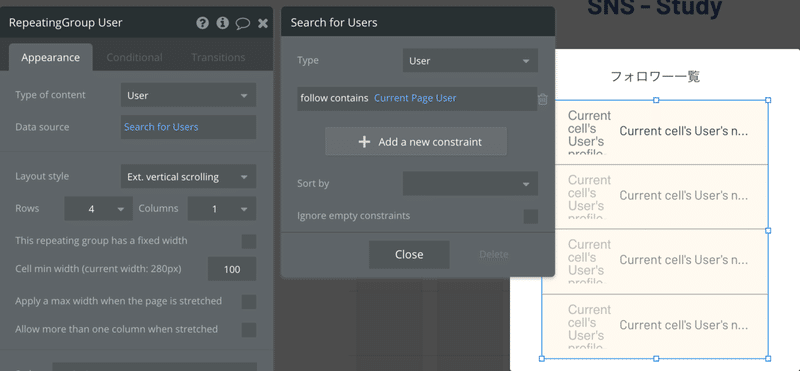The height and width of the screenshot is (371, 800).
Task: Click 'Current Page User' constraint expression
Action: pos(415,98)
